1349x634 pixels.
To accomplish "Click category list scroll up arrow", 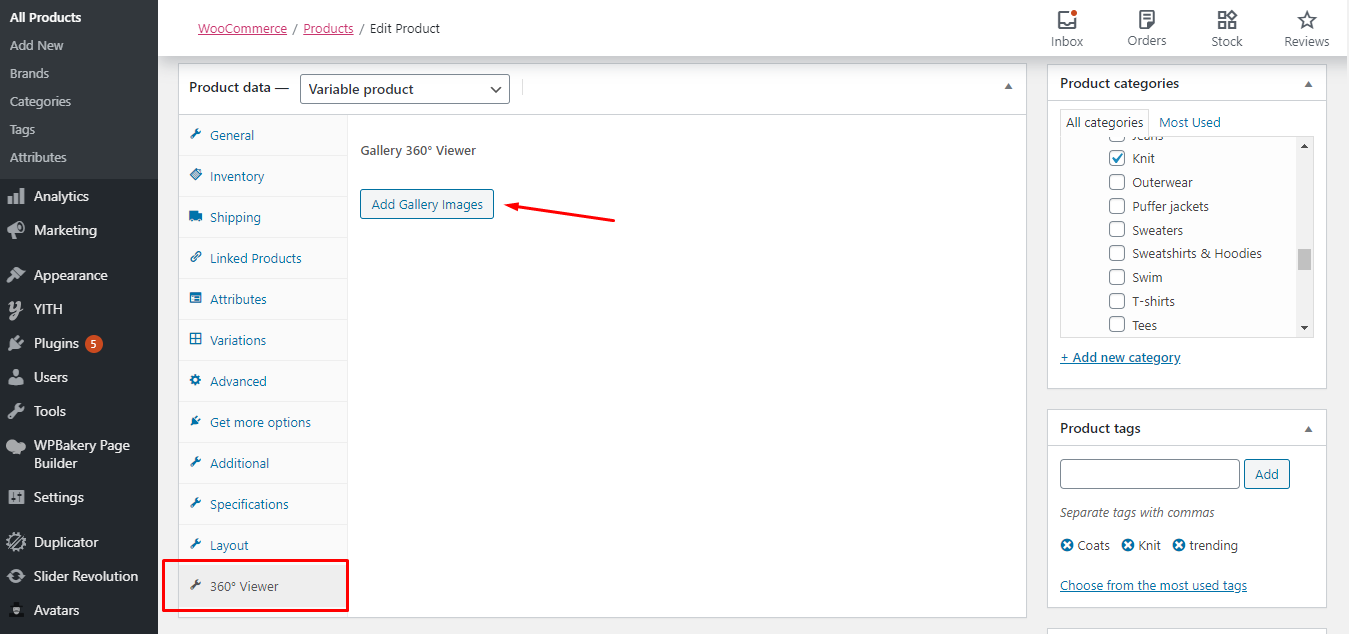I will click(1304, 146).
